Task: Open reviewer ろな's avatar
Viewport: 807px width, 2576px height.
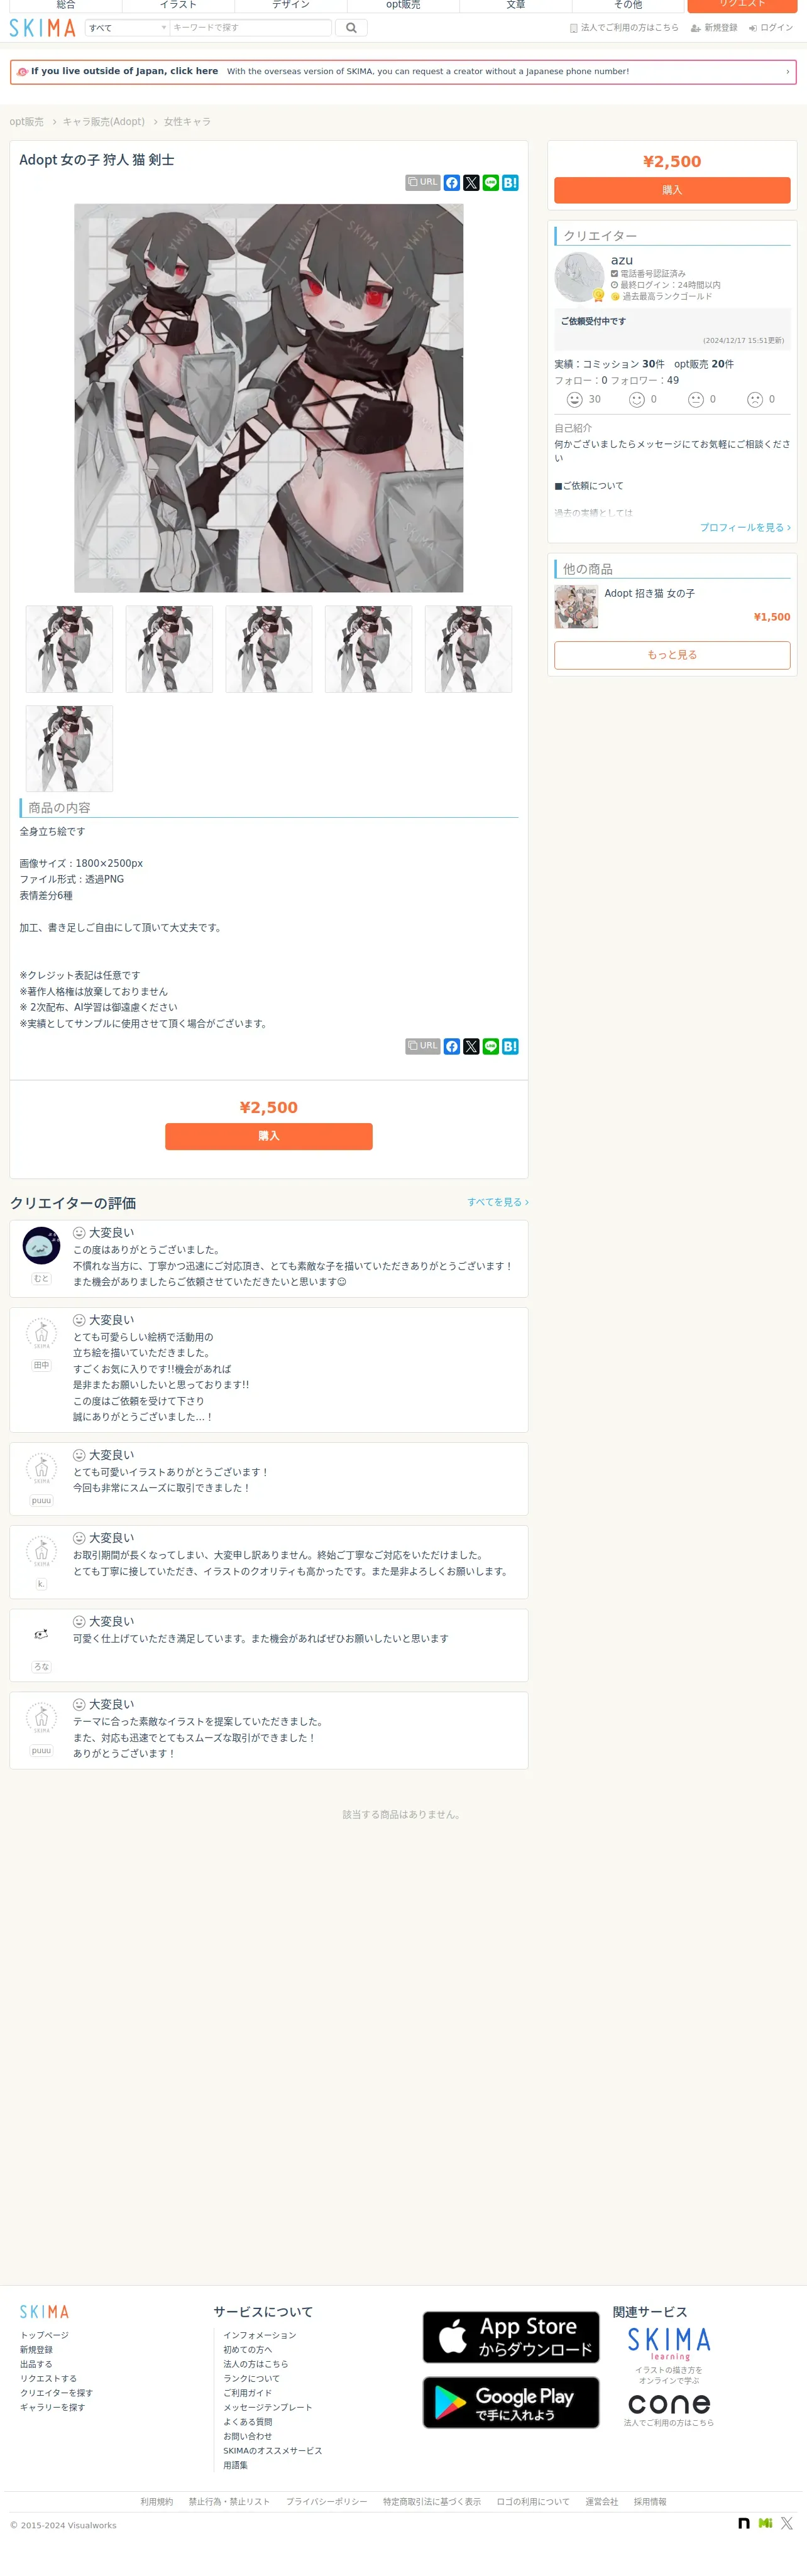Action: point(41,1635)
